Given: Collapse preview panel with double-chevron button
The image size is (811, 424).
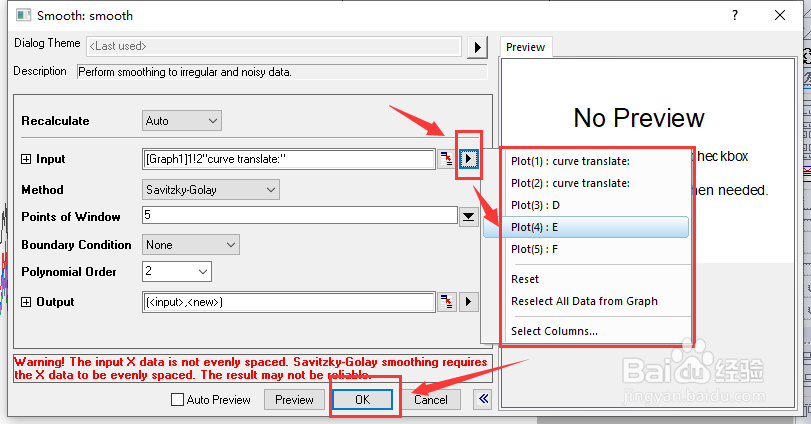Looking at the screenshot, I should point(483,399).
